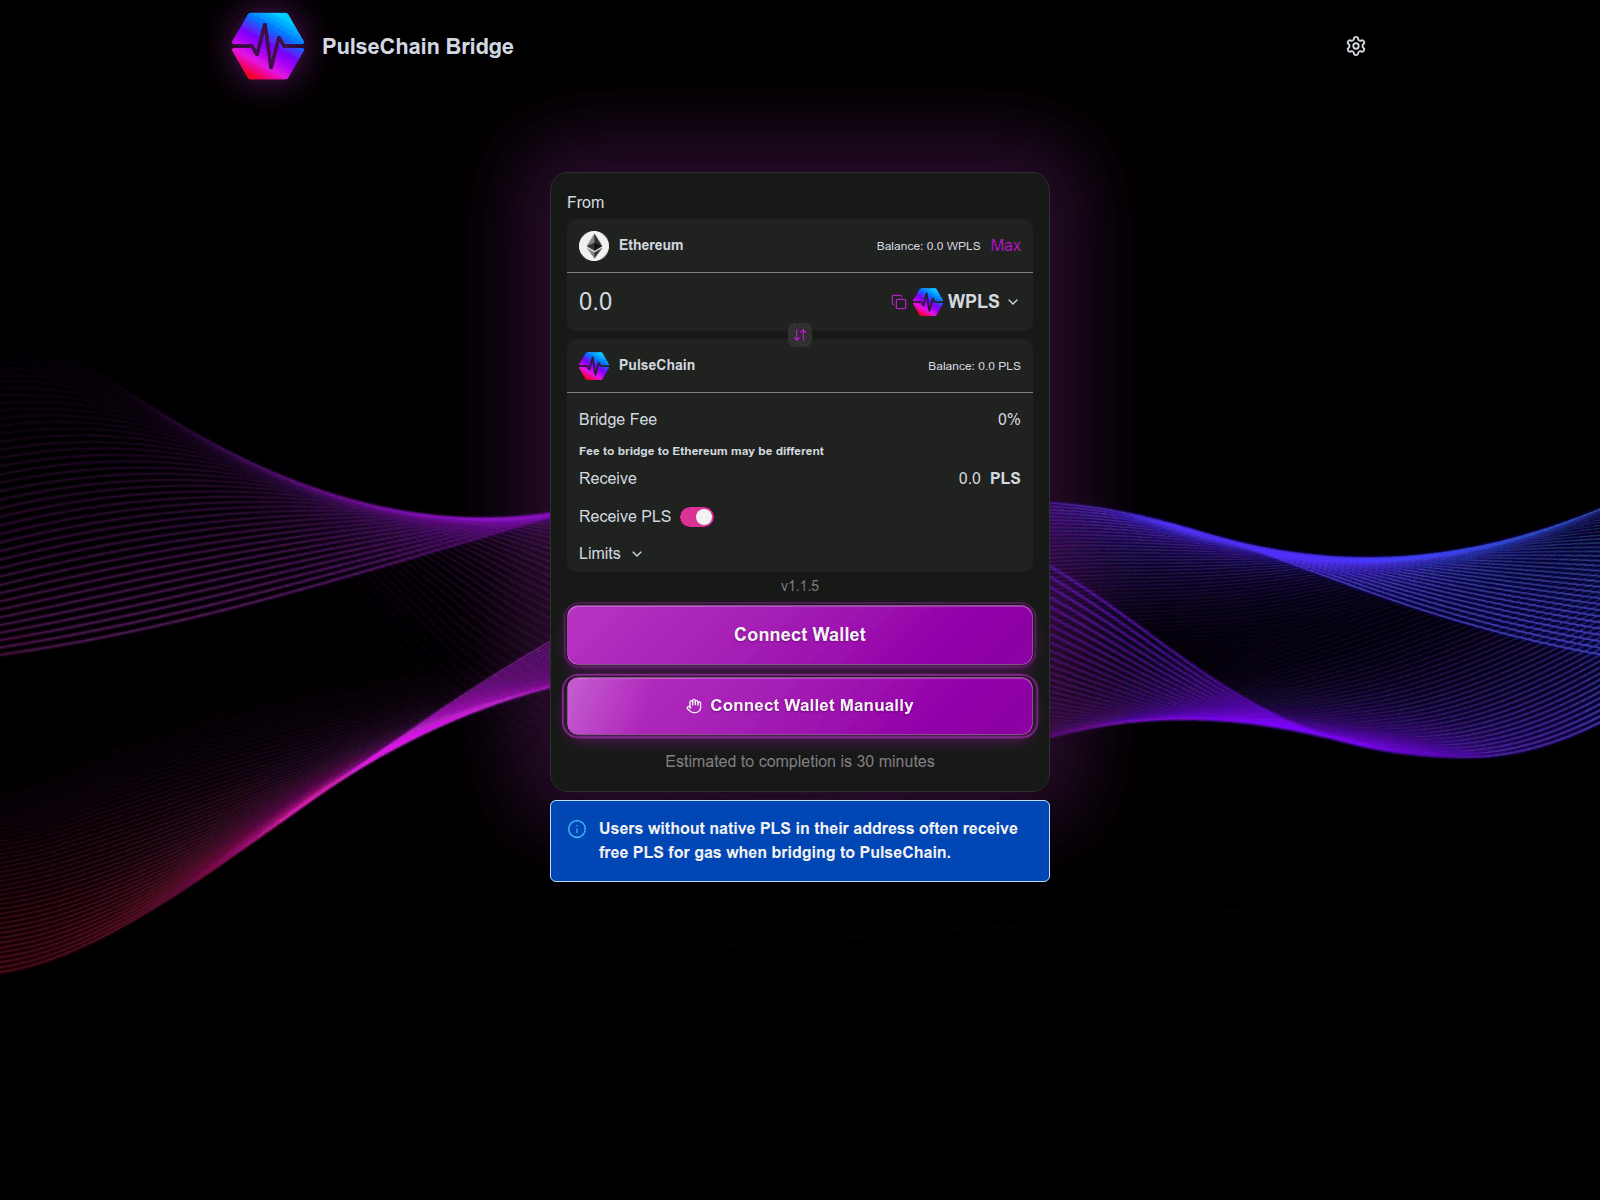The image size is (1600, 1200).
Task: Click Balance: 0.0 WPLS text
Action: tap(929, 246)
